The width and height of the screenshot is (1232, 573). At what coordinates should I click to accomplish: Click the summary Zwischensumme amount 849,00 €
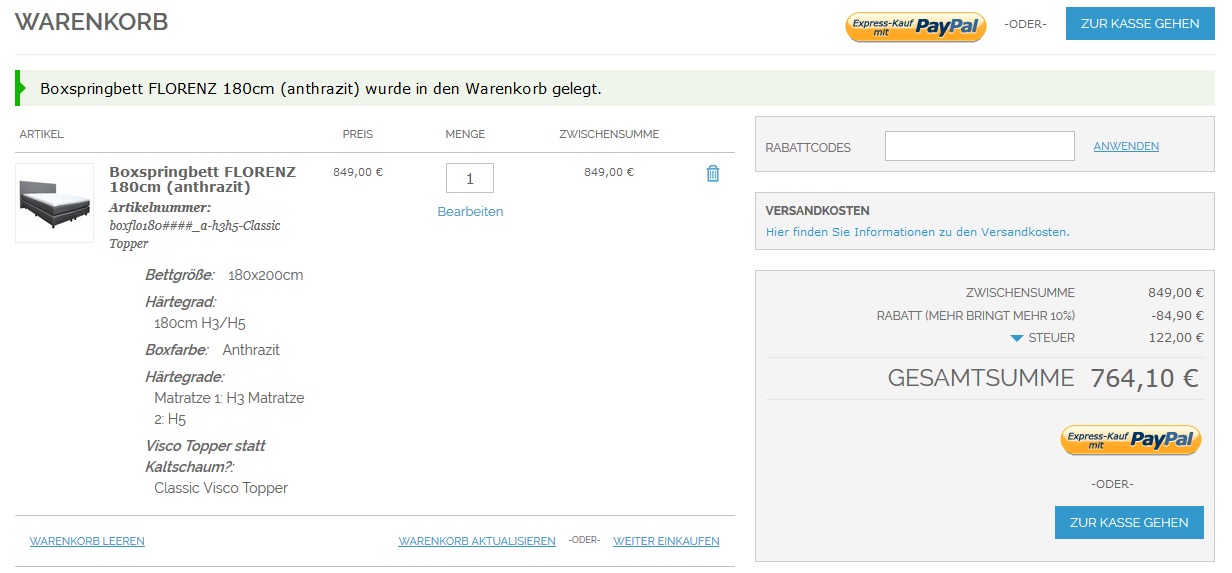[1176, 293]
